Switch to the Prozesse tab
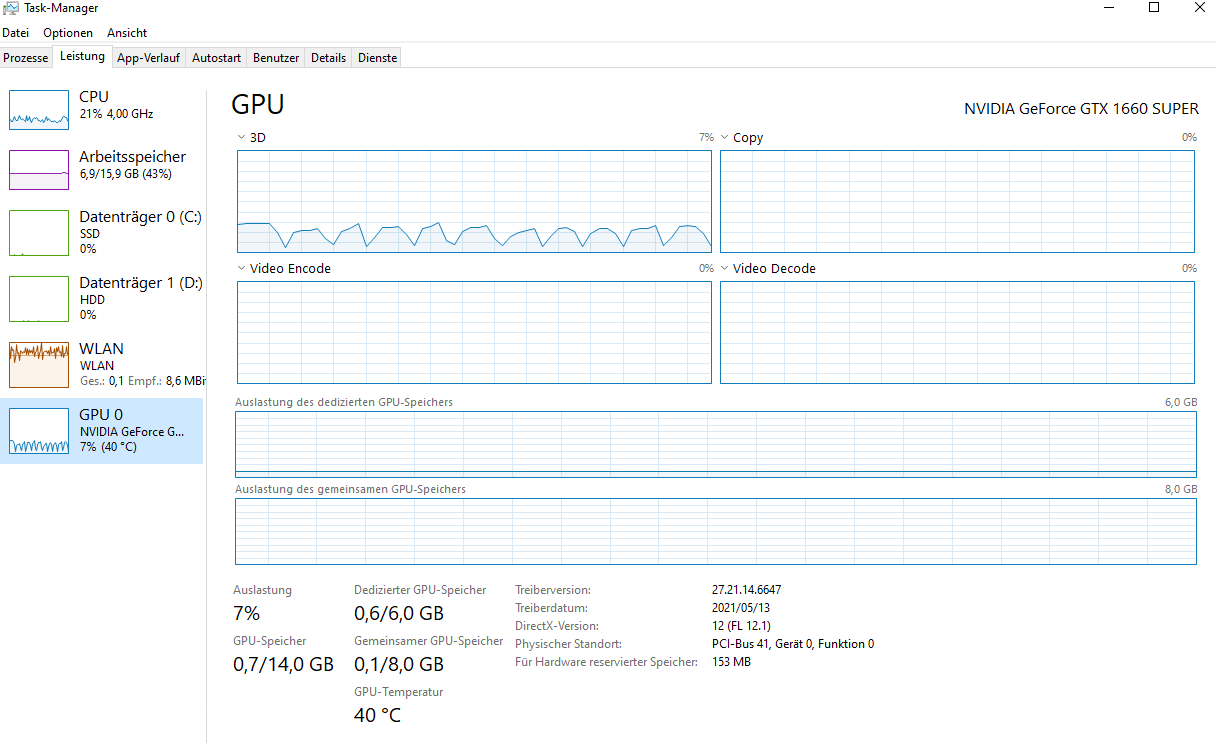Viewport: 1216px width, 751px height. click(x=26, y=58)
